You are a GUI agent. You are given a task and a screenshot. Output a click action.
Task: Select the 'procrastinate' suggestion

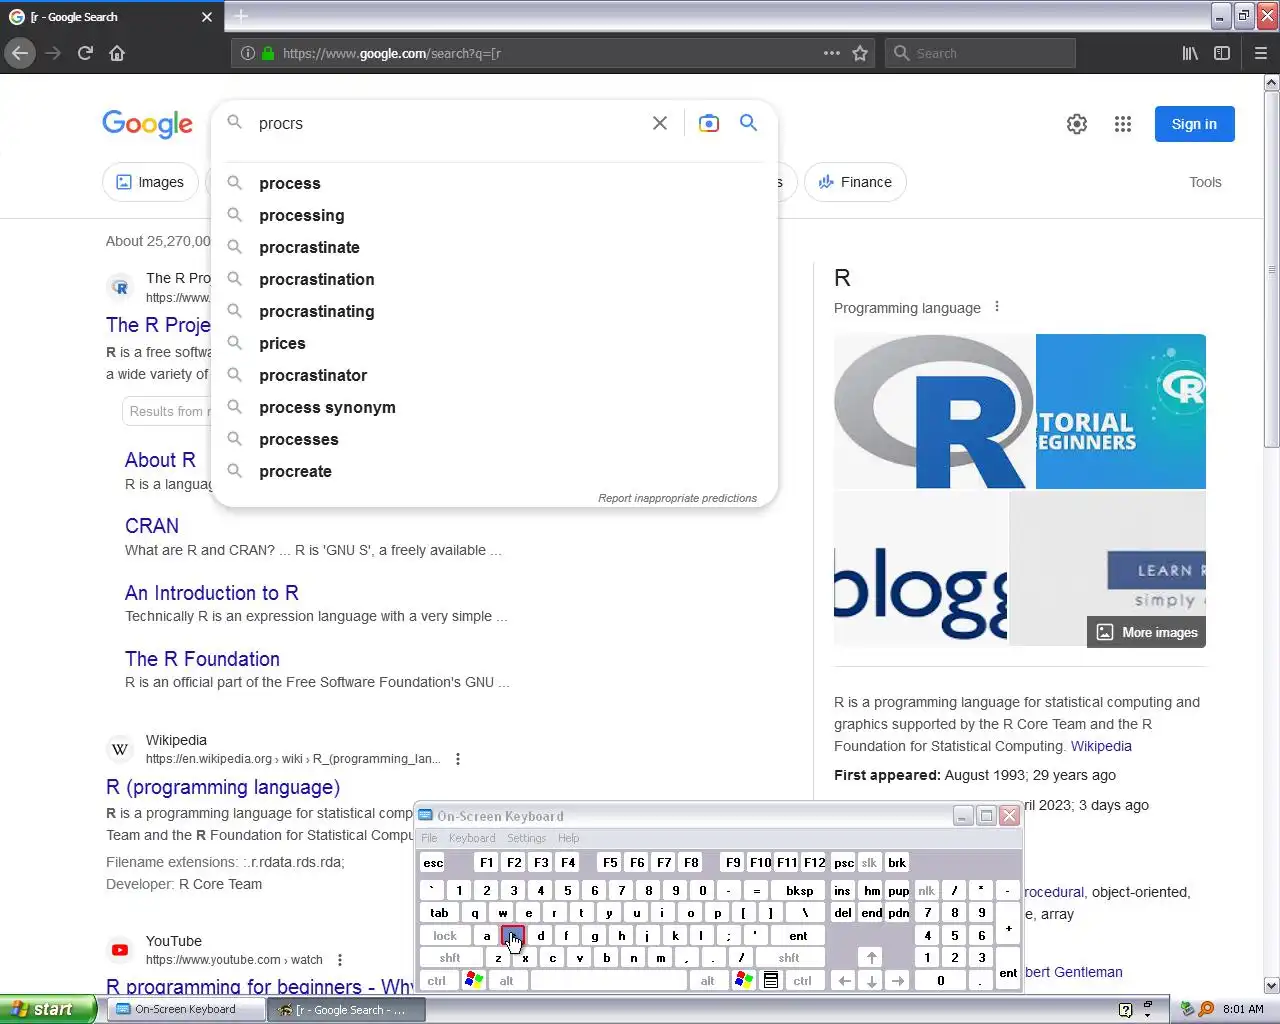click(495, 247)
